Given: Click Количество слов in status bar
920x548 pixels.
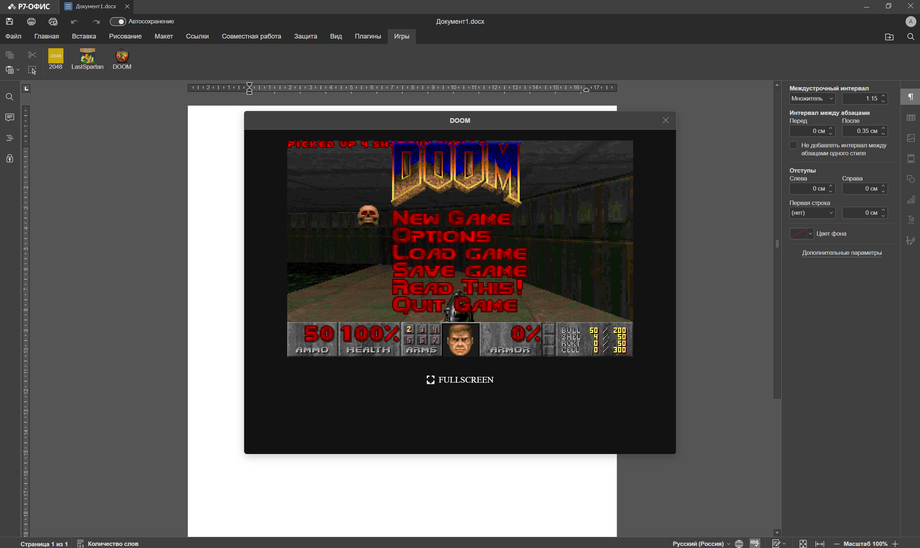Looking at the screenshot, I should pyautogui.click(x=108, y=543).
